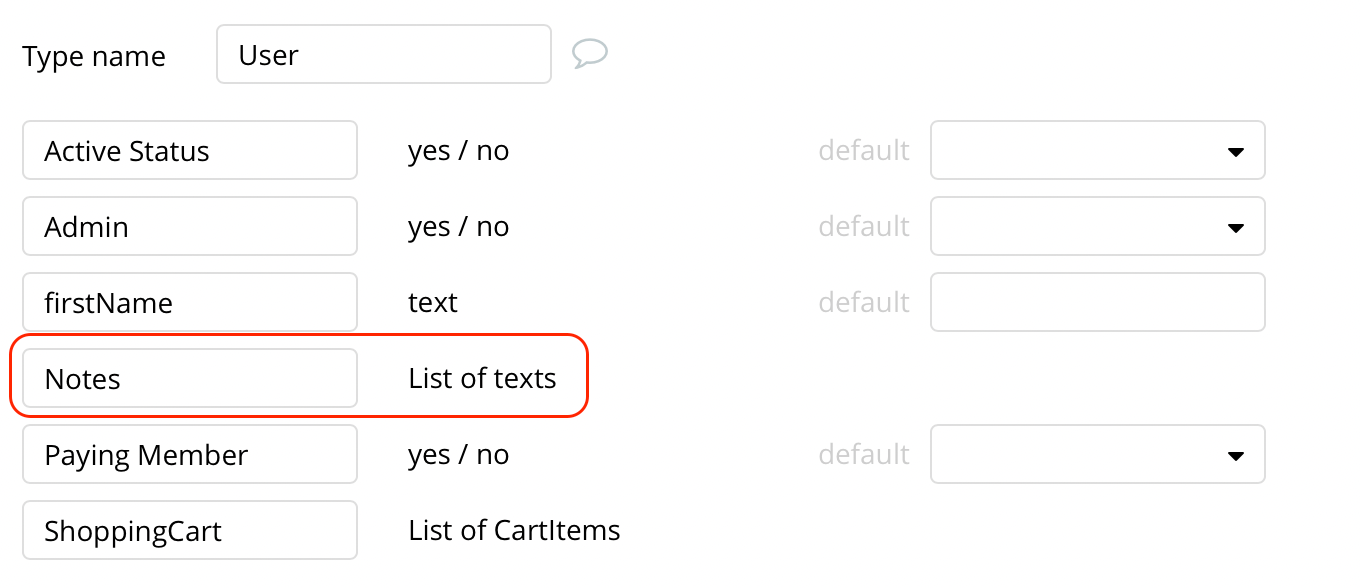Edit the Type name field containing User
The height and width of the screenshot is (588, 1360).
384,54
